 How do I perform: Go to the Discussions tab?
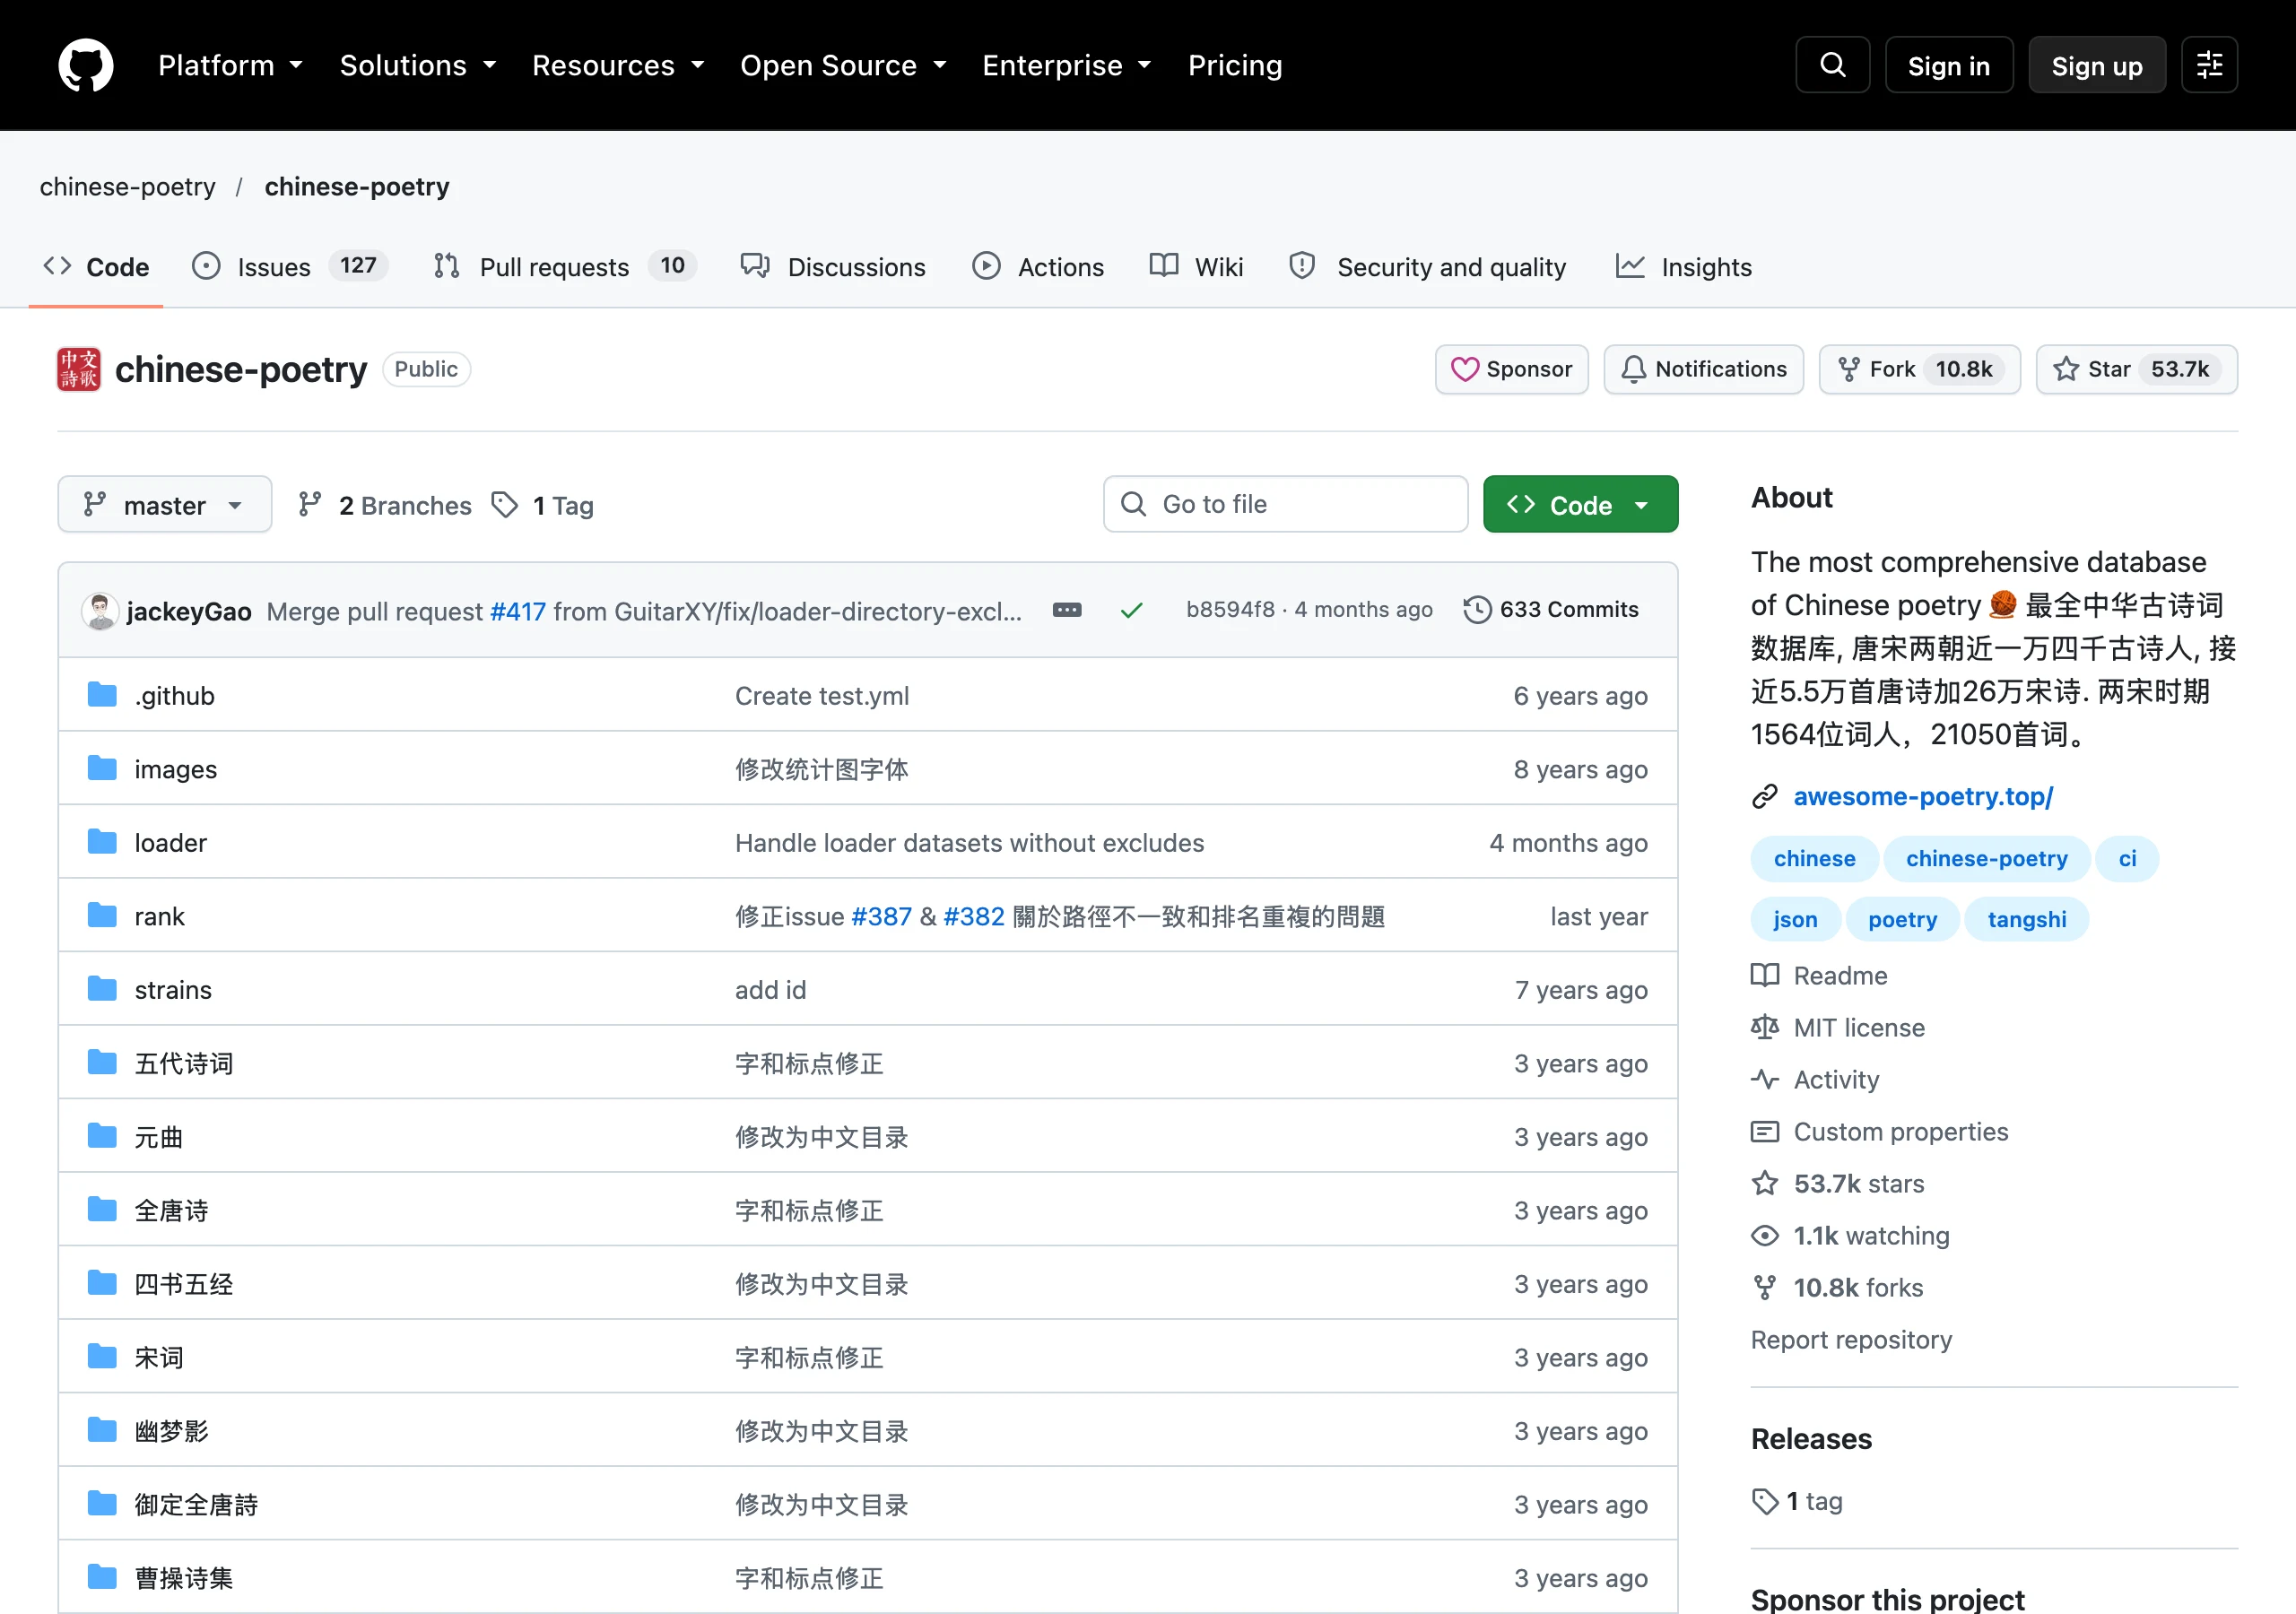coord(833,267)
